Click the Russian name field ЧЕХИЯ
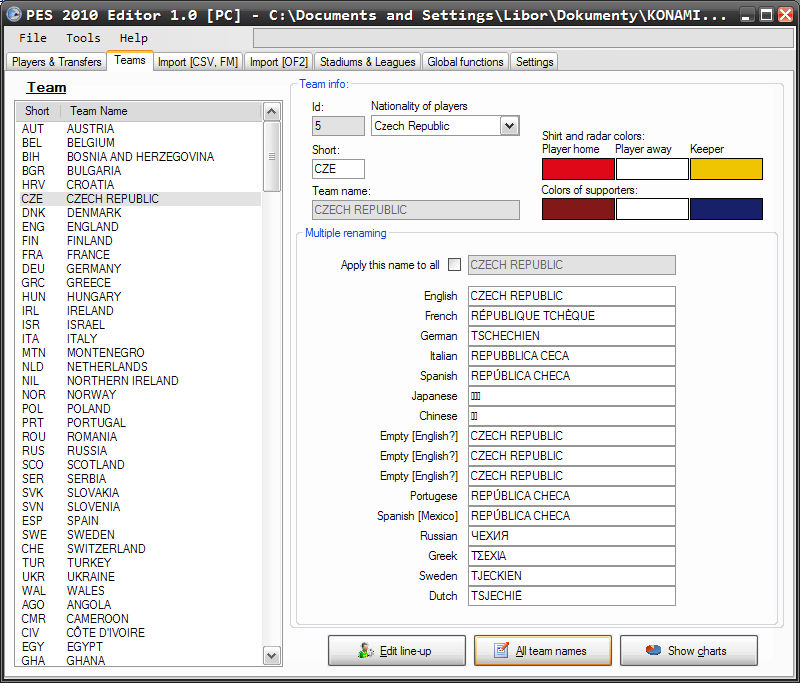This screenshot has width=800, height=683. coord(571,536)
